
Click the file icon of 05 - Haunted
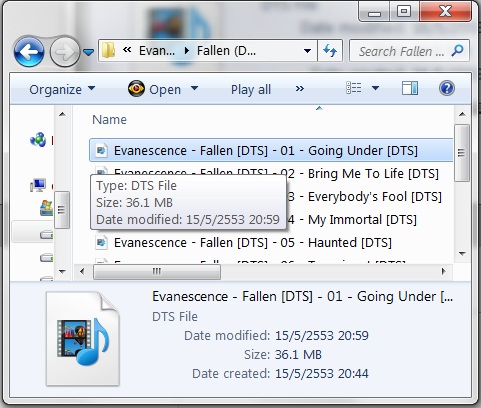[x=101, y=242]
